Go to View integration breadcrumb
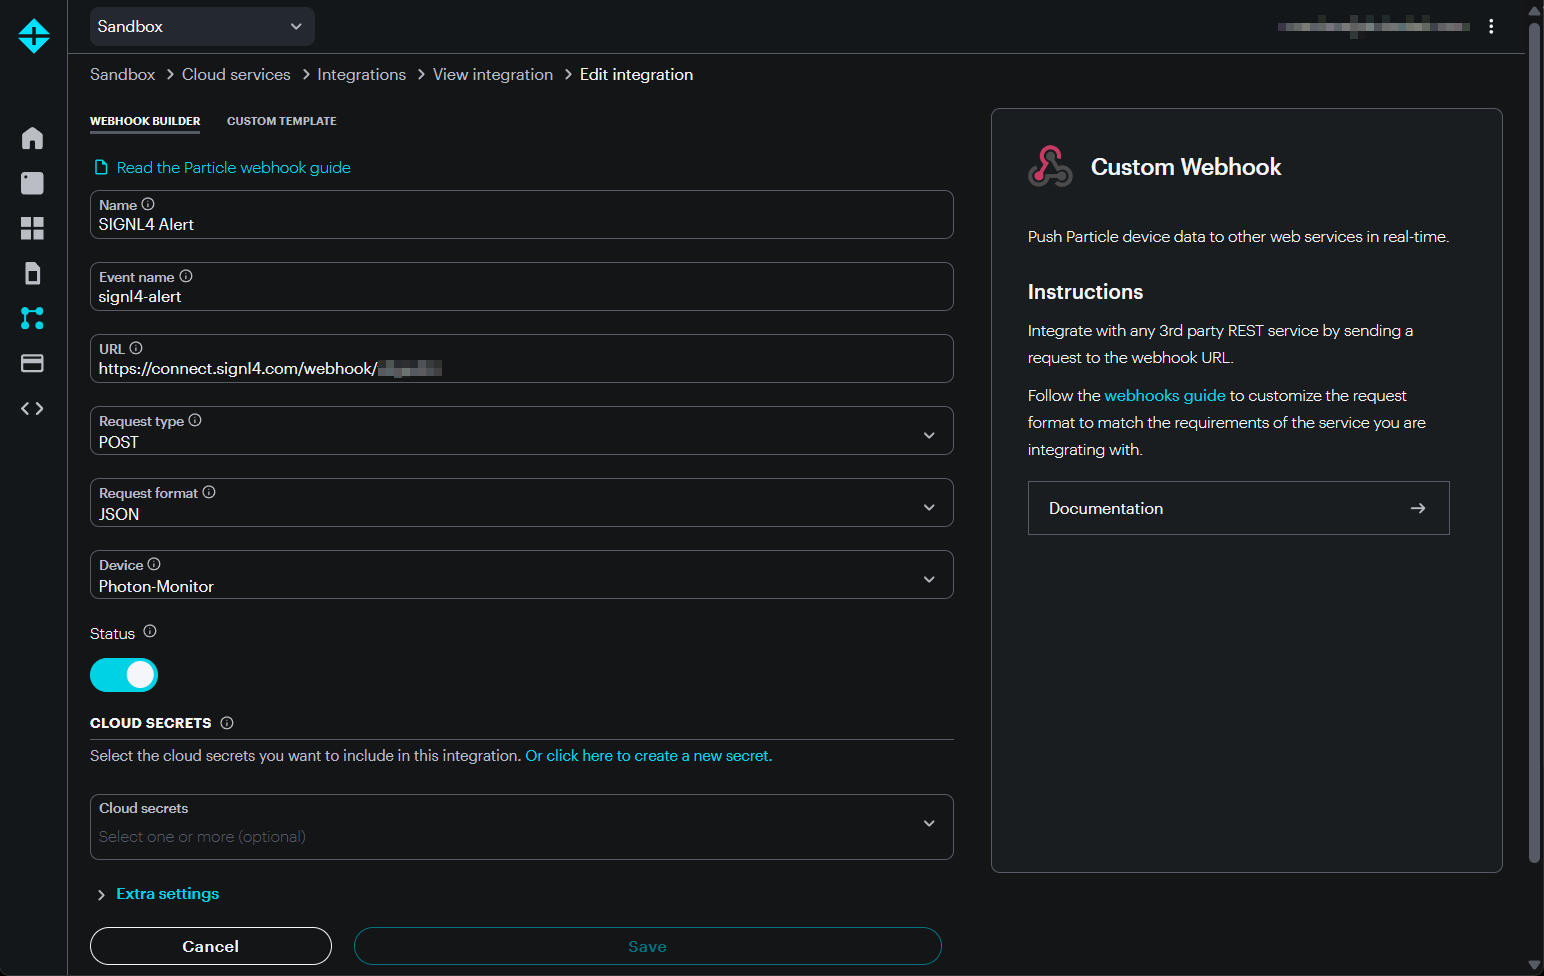 tap(493, 75)
